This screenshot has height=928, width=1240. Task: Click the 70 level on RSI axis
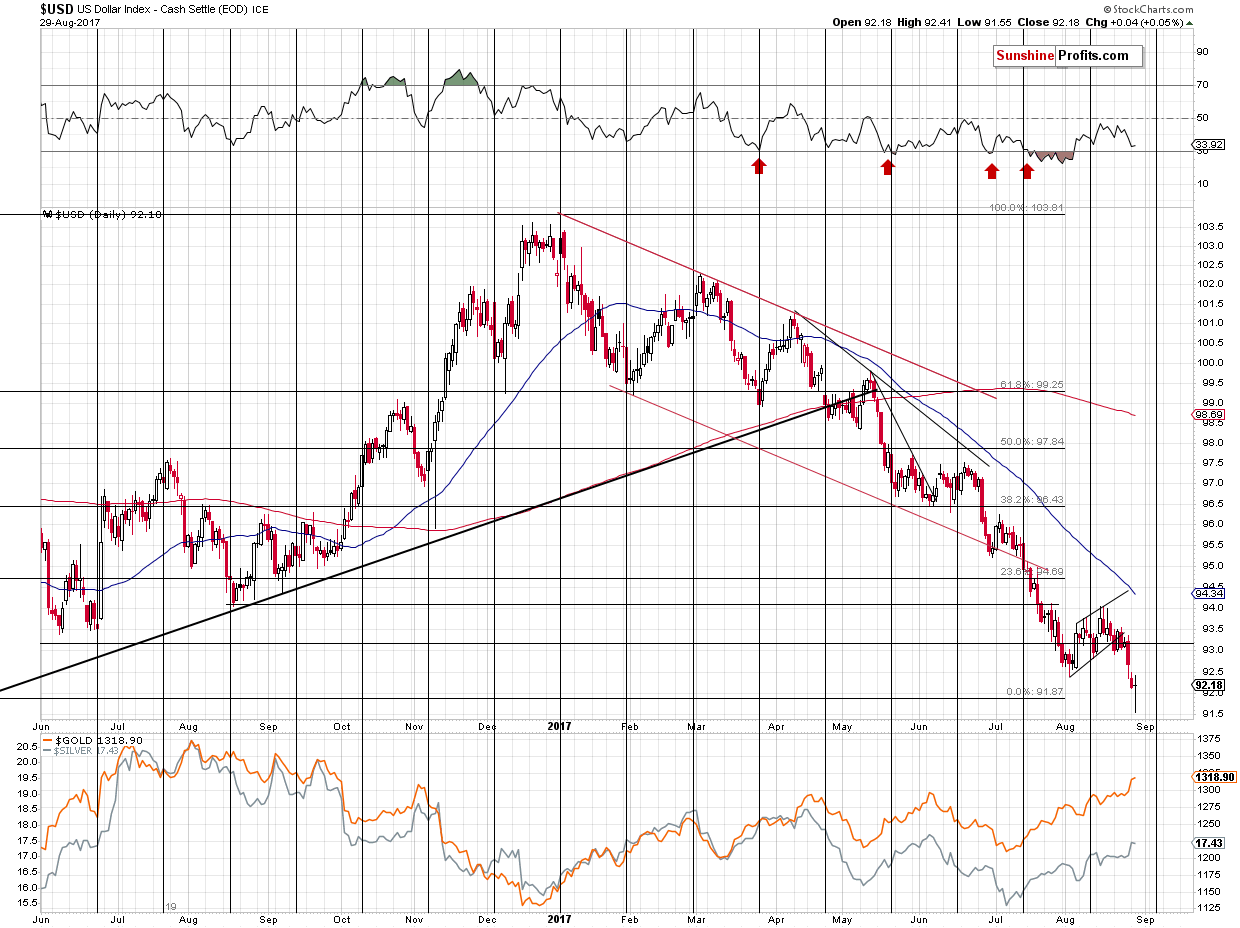(1204, 85)
